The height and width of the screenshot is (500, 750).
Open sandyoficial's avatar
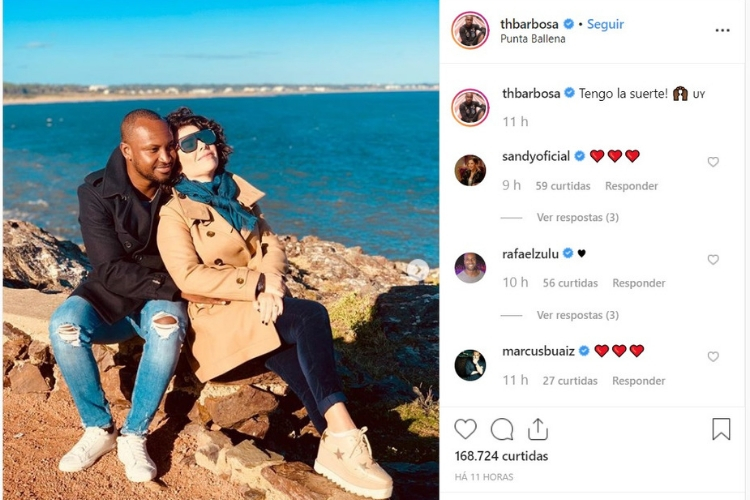[x=470, y=170]
